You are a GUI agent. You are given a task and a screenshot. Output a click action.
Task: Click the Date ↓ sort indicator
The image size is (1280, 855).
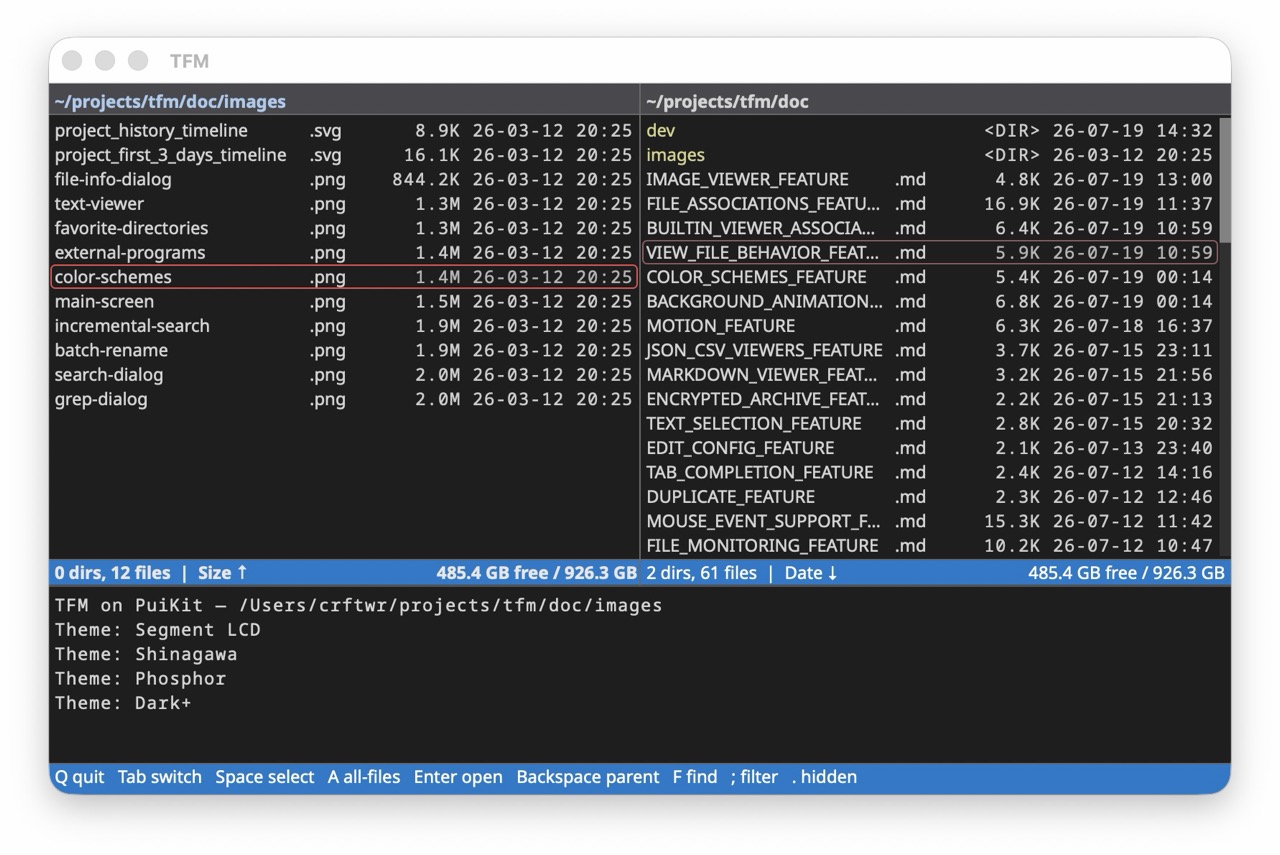tap(811, 573)
